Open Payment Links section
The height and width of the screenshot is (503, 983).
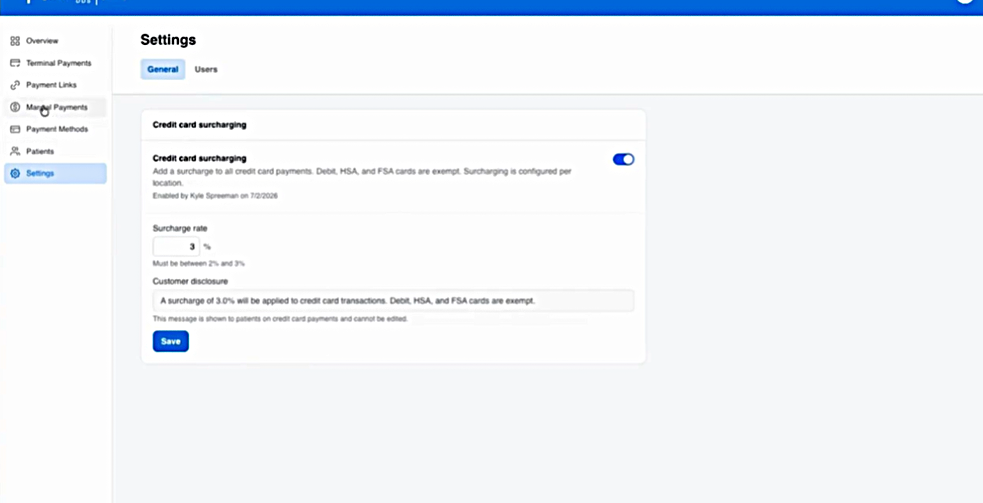(55, 85)
